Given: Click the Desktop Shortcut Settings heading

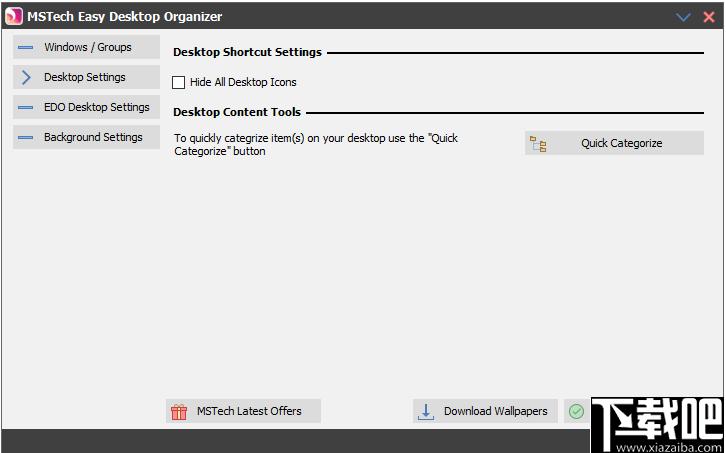Looking at the screenshot, I should 247,52.
